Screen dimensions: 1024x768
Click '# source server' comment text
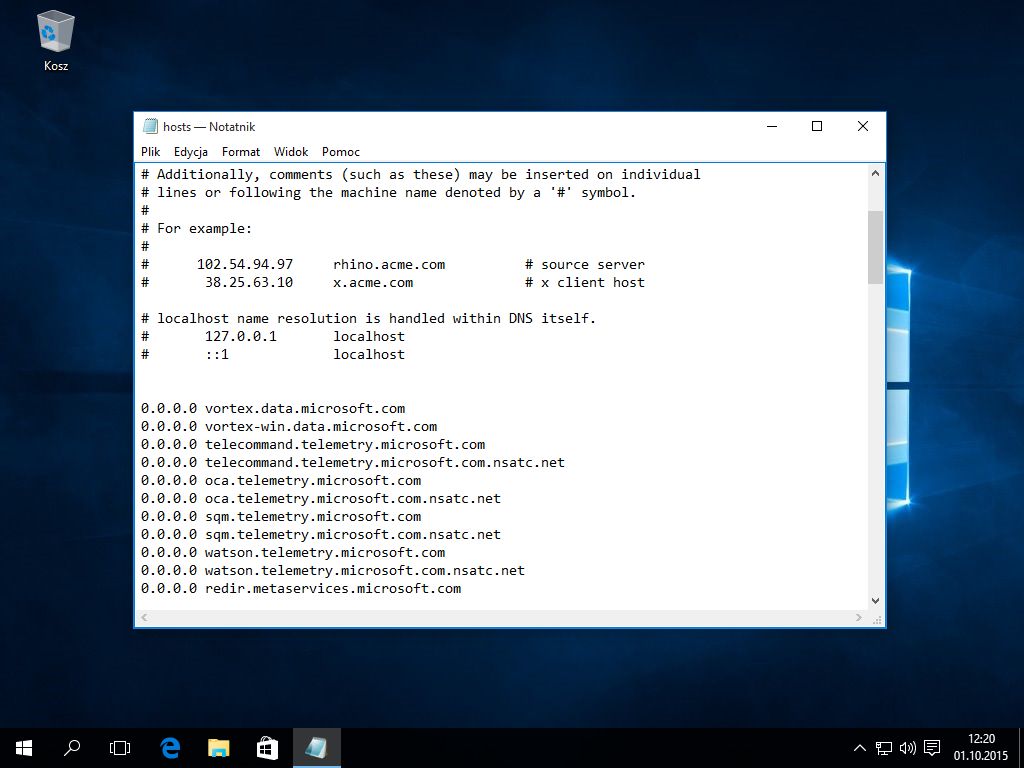(585, 264)
